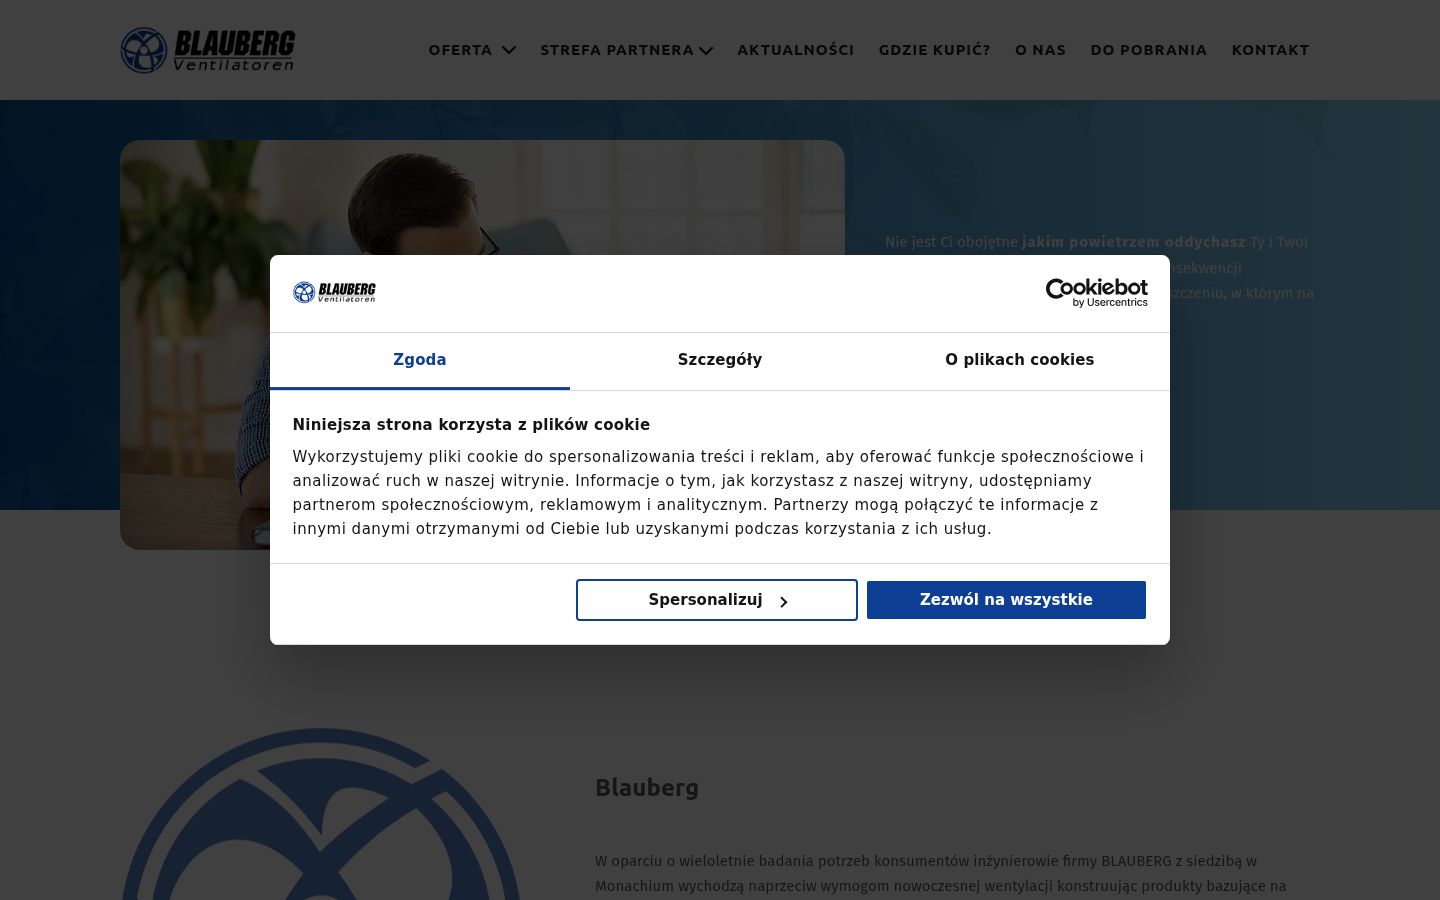Screen dimensions: 1440x900
Task: Open the Do pobrania section
Action: 1149,50
